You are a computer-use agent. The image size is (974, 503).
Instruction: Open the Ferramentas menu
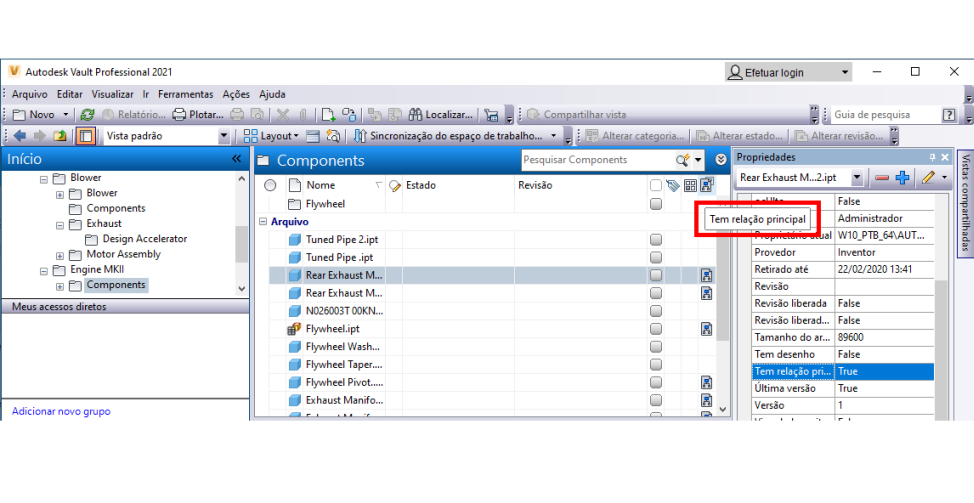coord(186,94)
